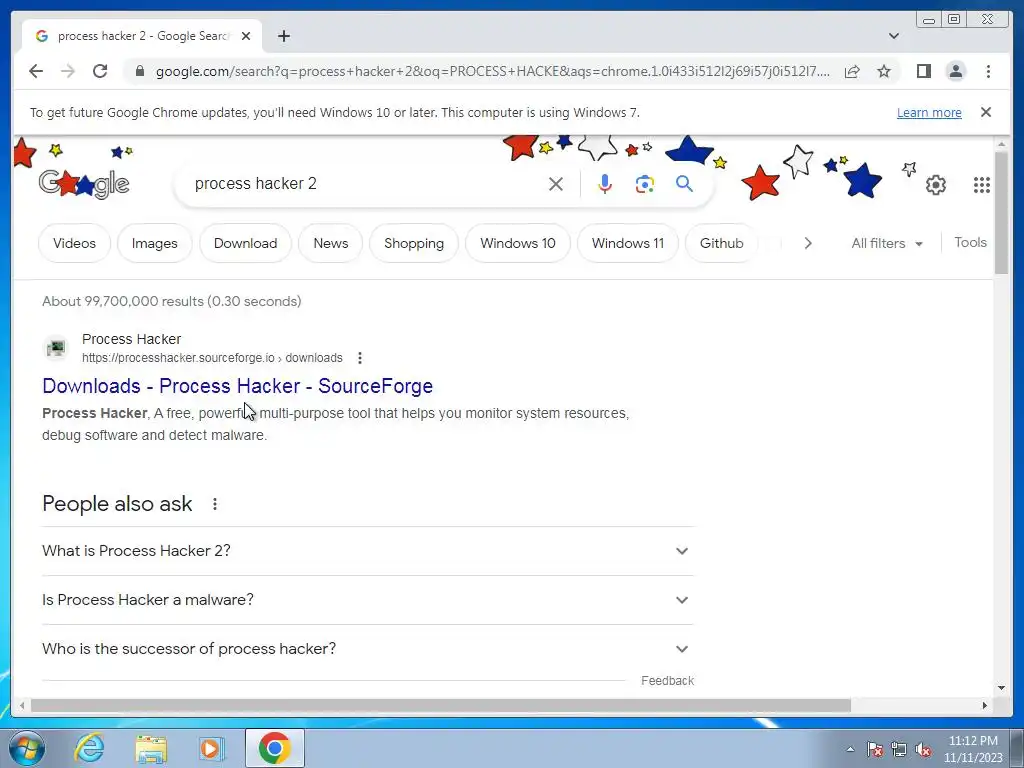Open the taskbar clock showing 11:12 PM
1024x768 pixels.
pyautogui.click(x=973, y=749)
